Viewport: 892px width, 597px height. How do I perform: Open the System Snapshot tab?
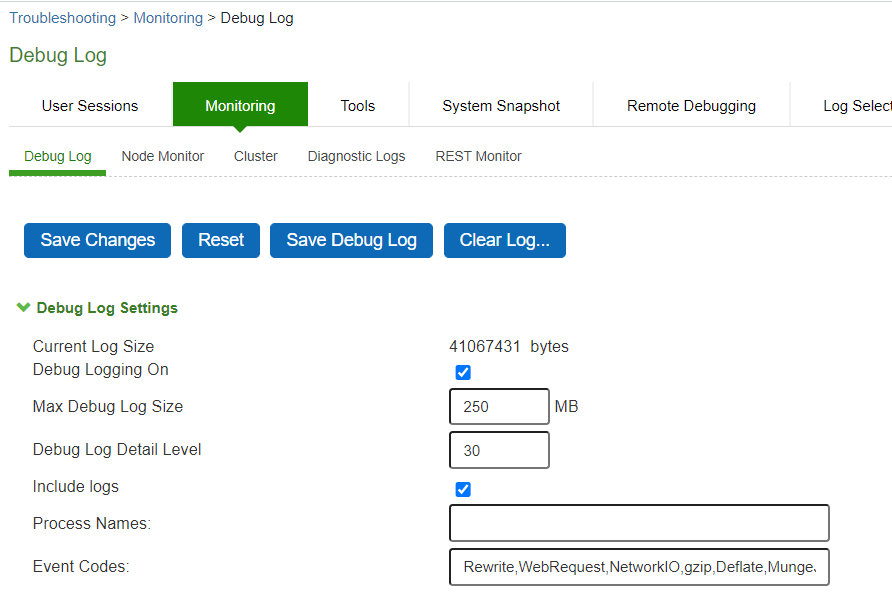(500, 104)
